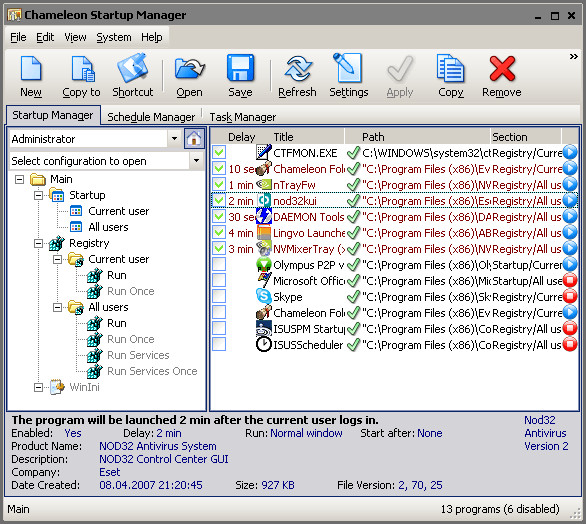
Task: Click the home icon beside Administrator
Action: (x=194, y=139)
